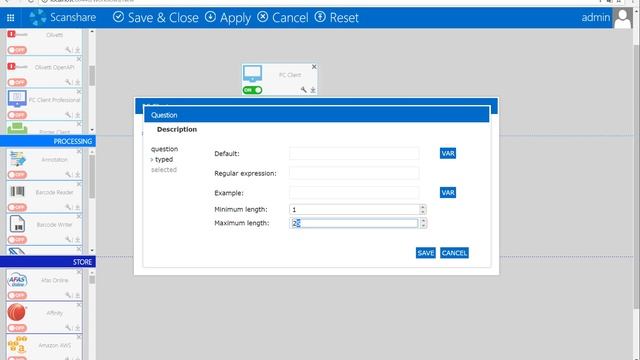Enable the Barcode Reader switch

tap(17, 207)
